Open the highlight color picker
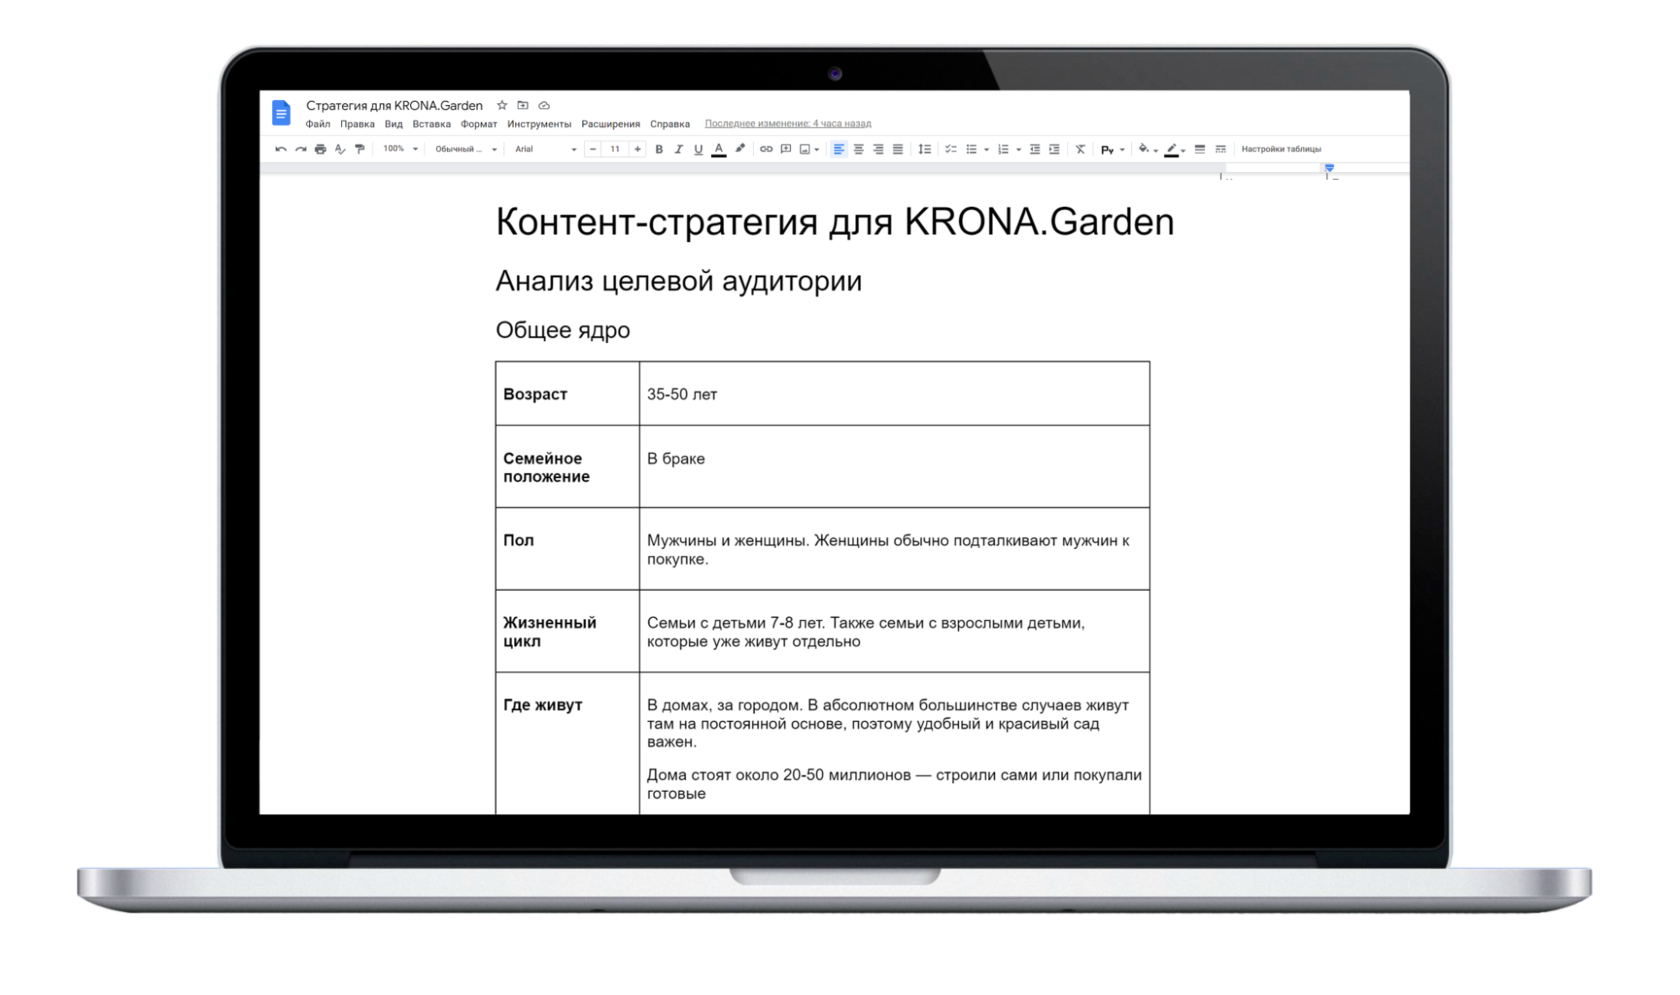1680x995 pixels. click(x=740, y=149)
